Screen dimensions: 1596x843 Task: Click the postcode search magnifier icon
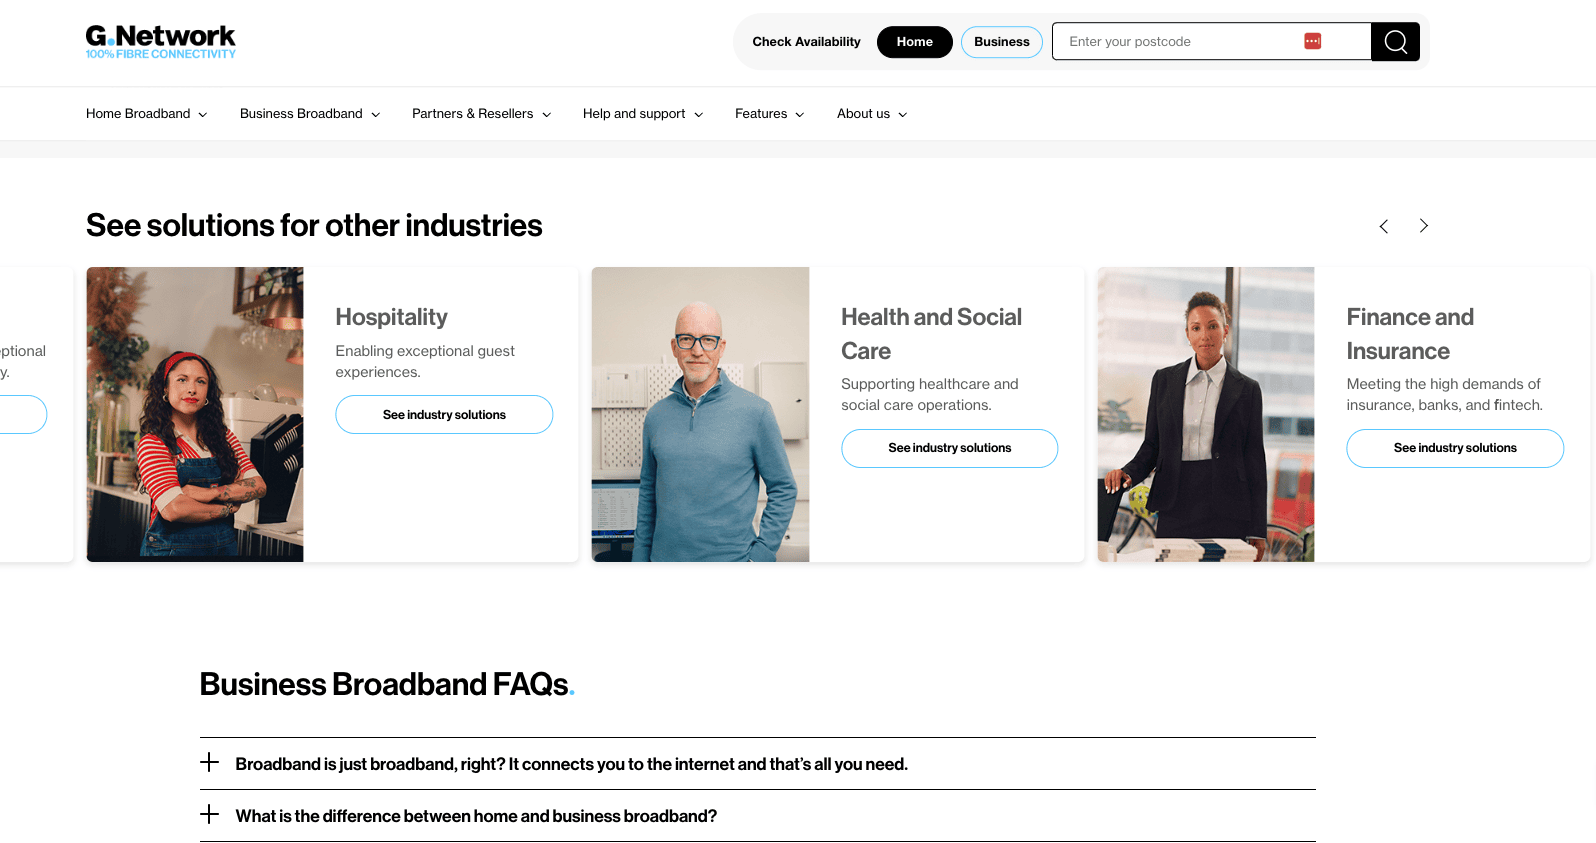coord(1395,42)
